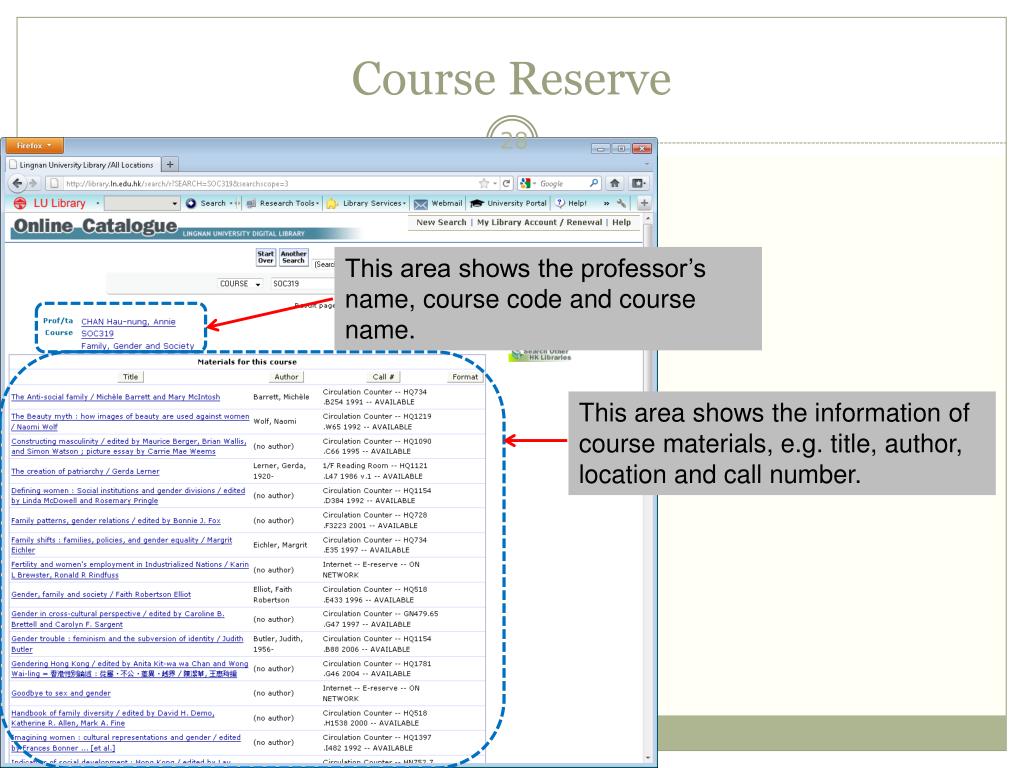Screen dimensions: 1024x768
Task: Click author text Eichler, Margrit
Action: click(x=280, y=545)
